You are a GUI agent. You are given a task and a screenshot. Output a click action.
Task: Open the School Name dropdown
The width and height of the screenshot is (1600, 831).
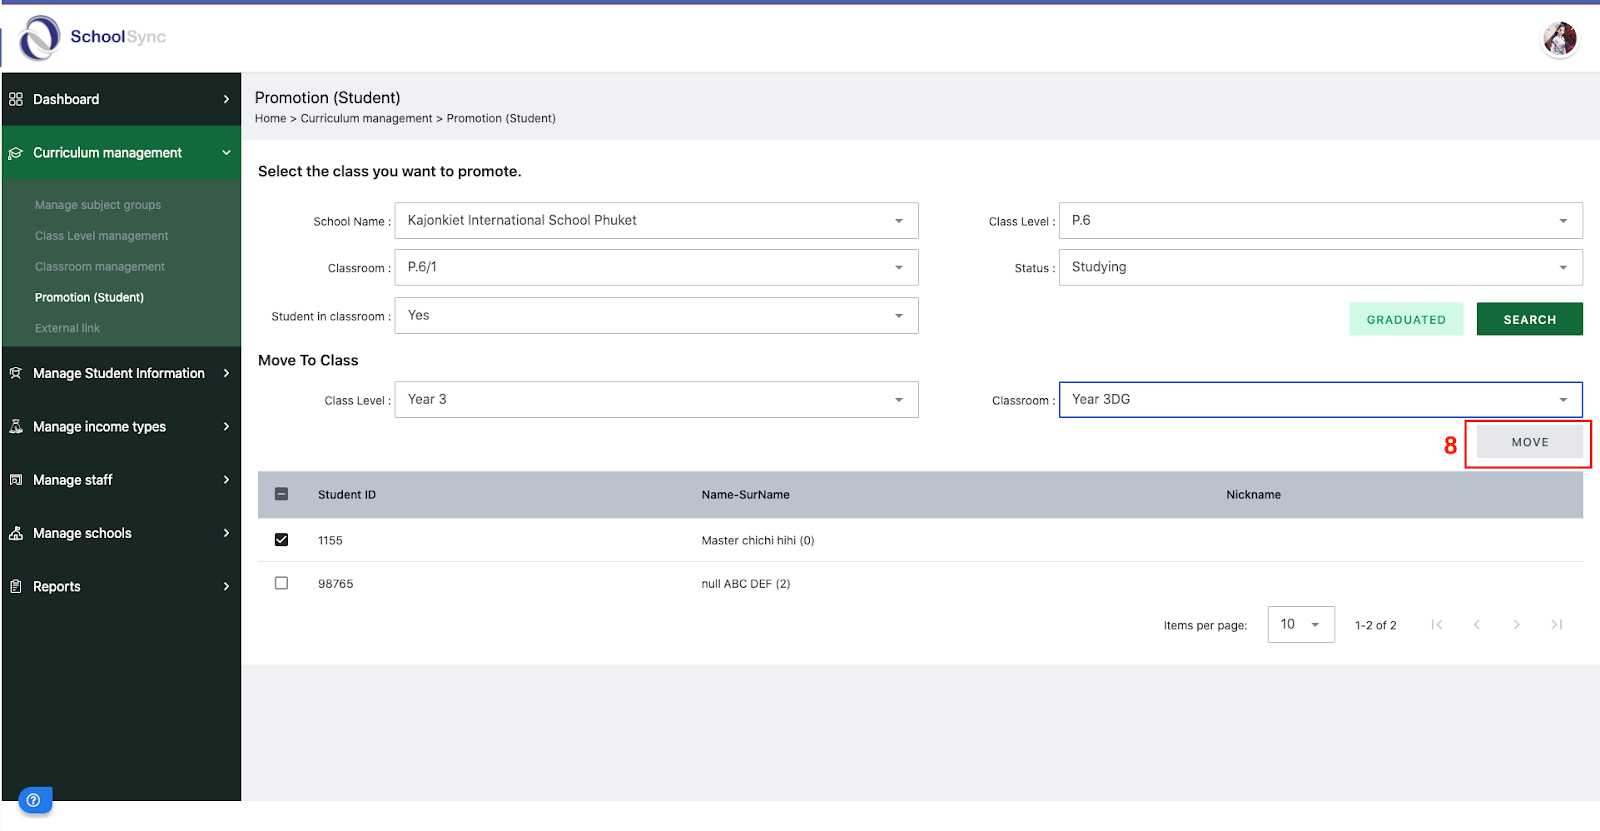pos(656,221)
